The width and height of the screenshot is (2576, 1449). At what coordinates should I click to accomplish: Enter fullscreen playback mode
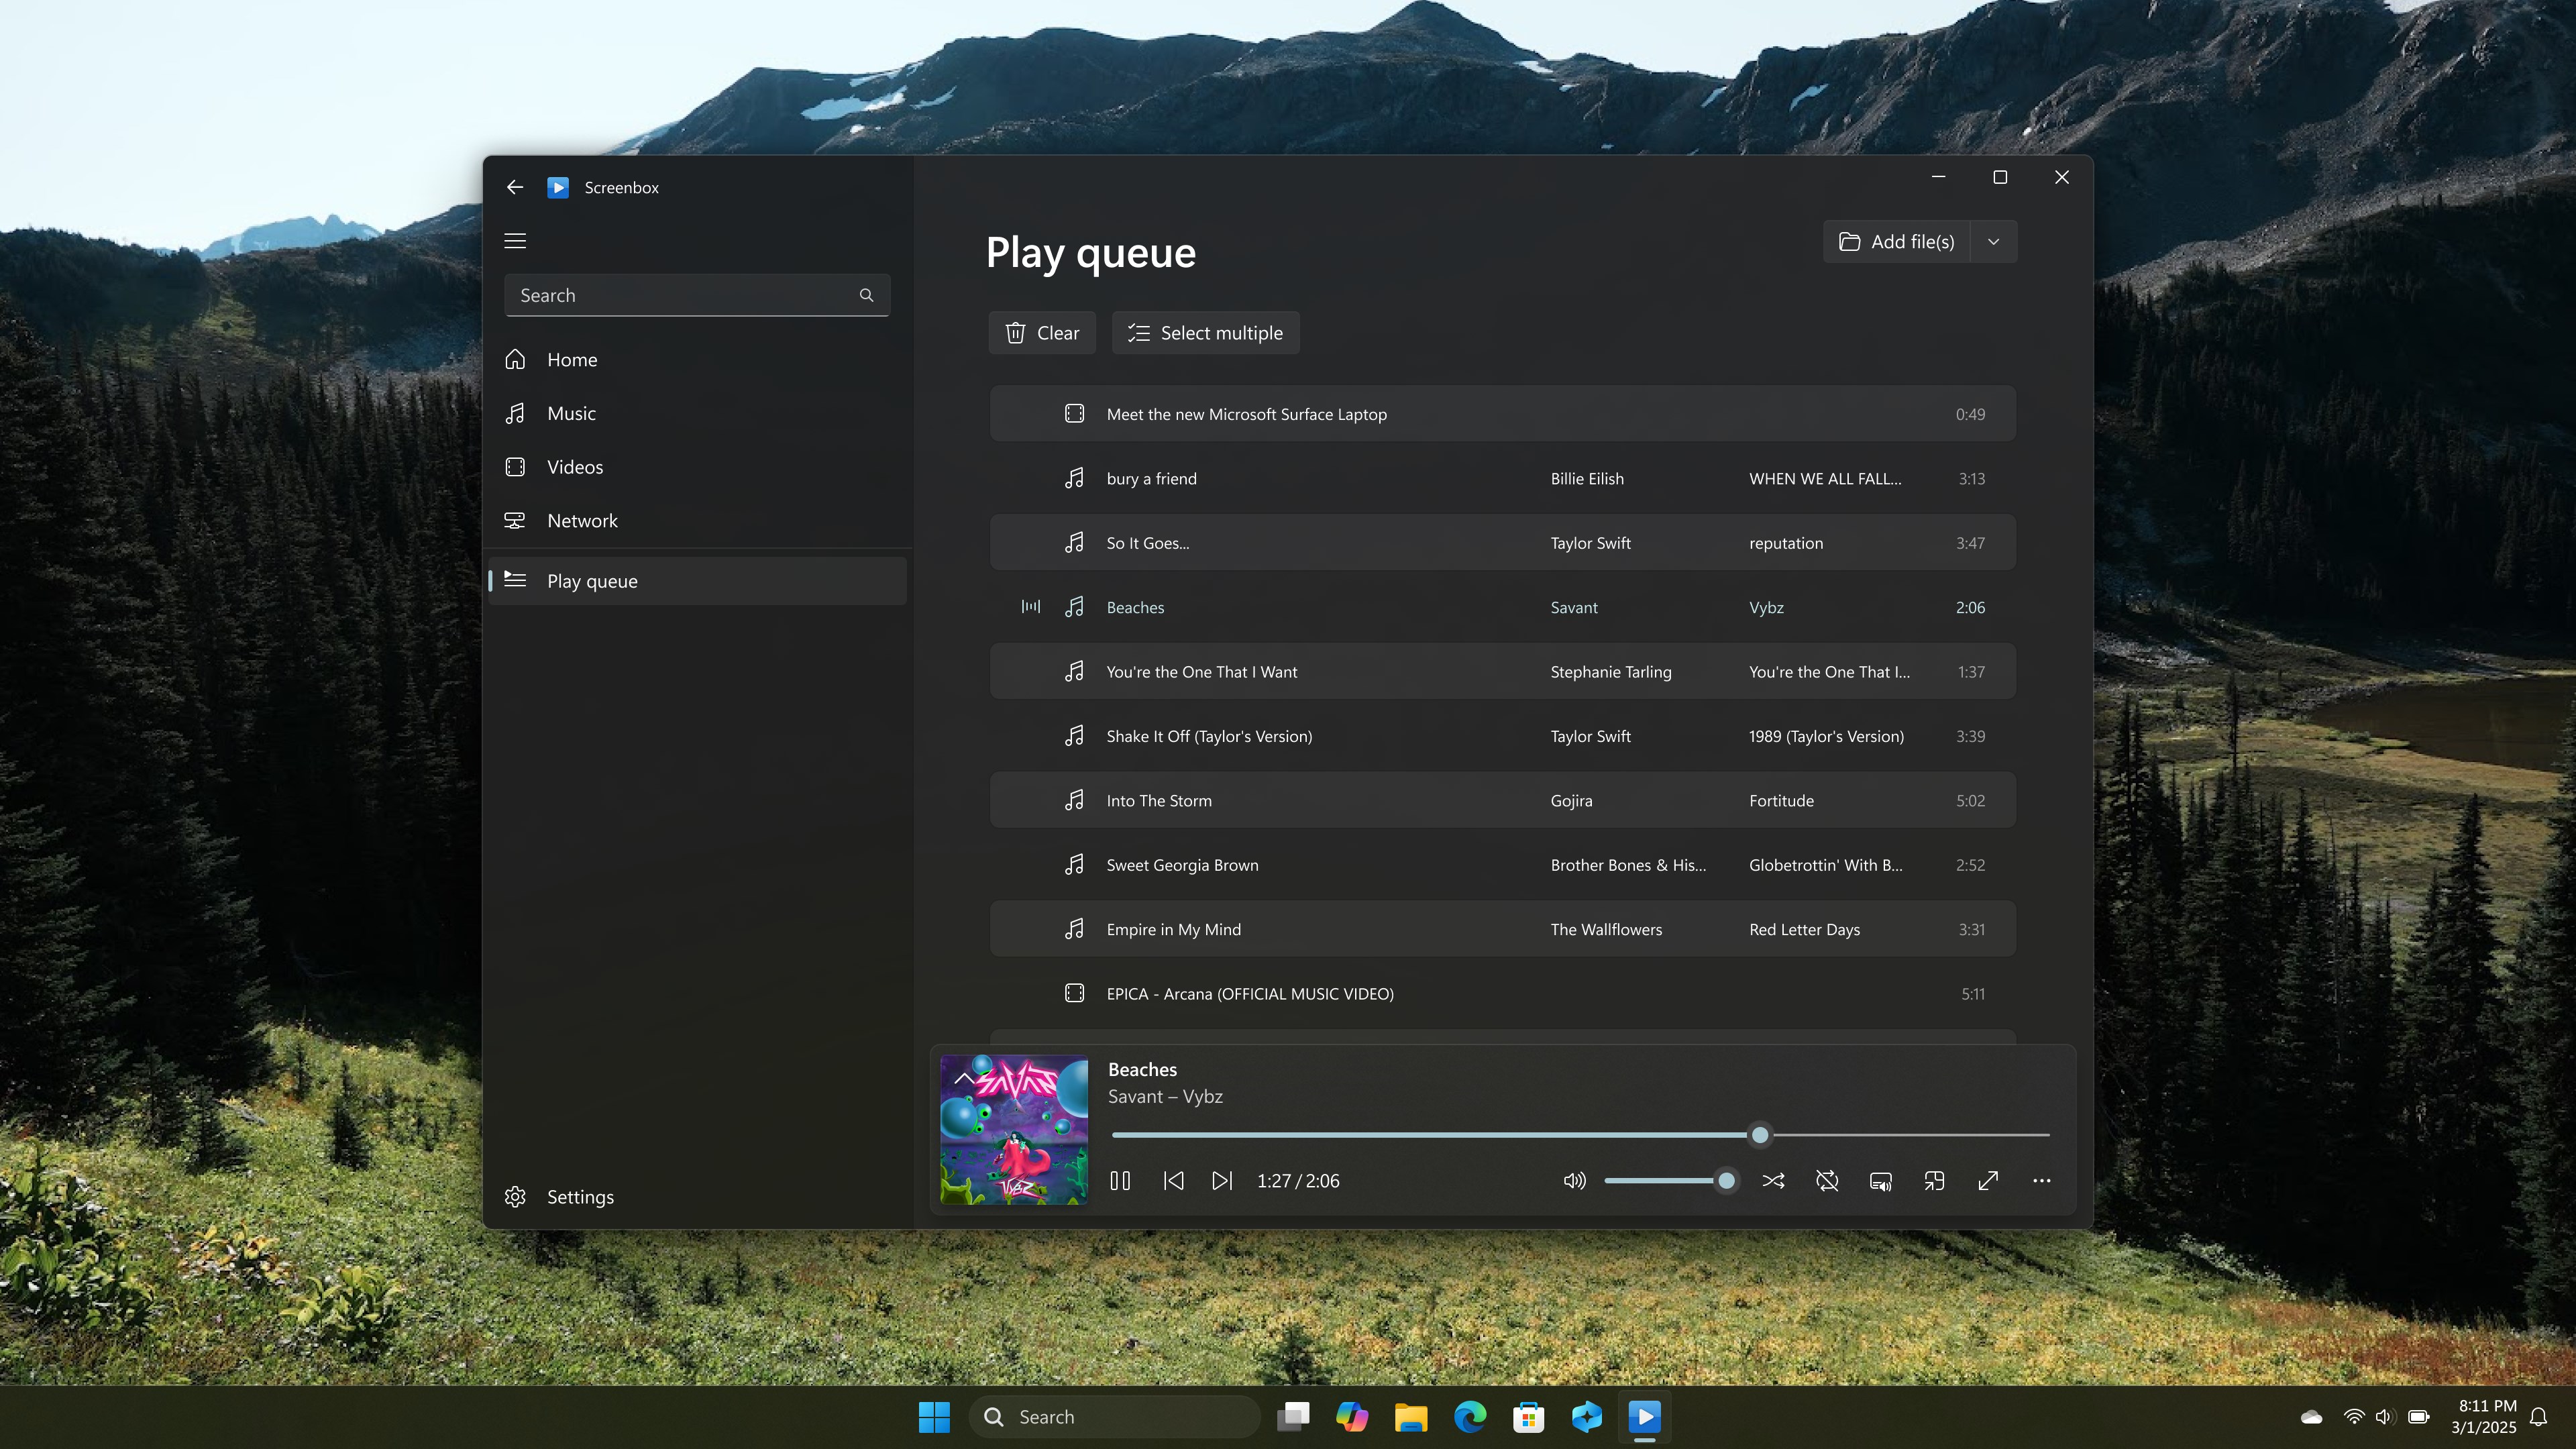point(1987,1181)
